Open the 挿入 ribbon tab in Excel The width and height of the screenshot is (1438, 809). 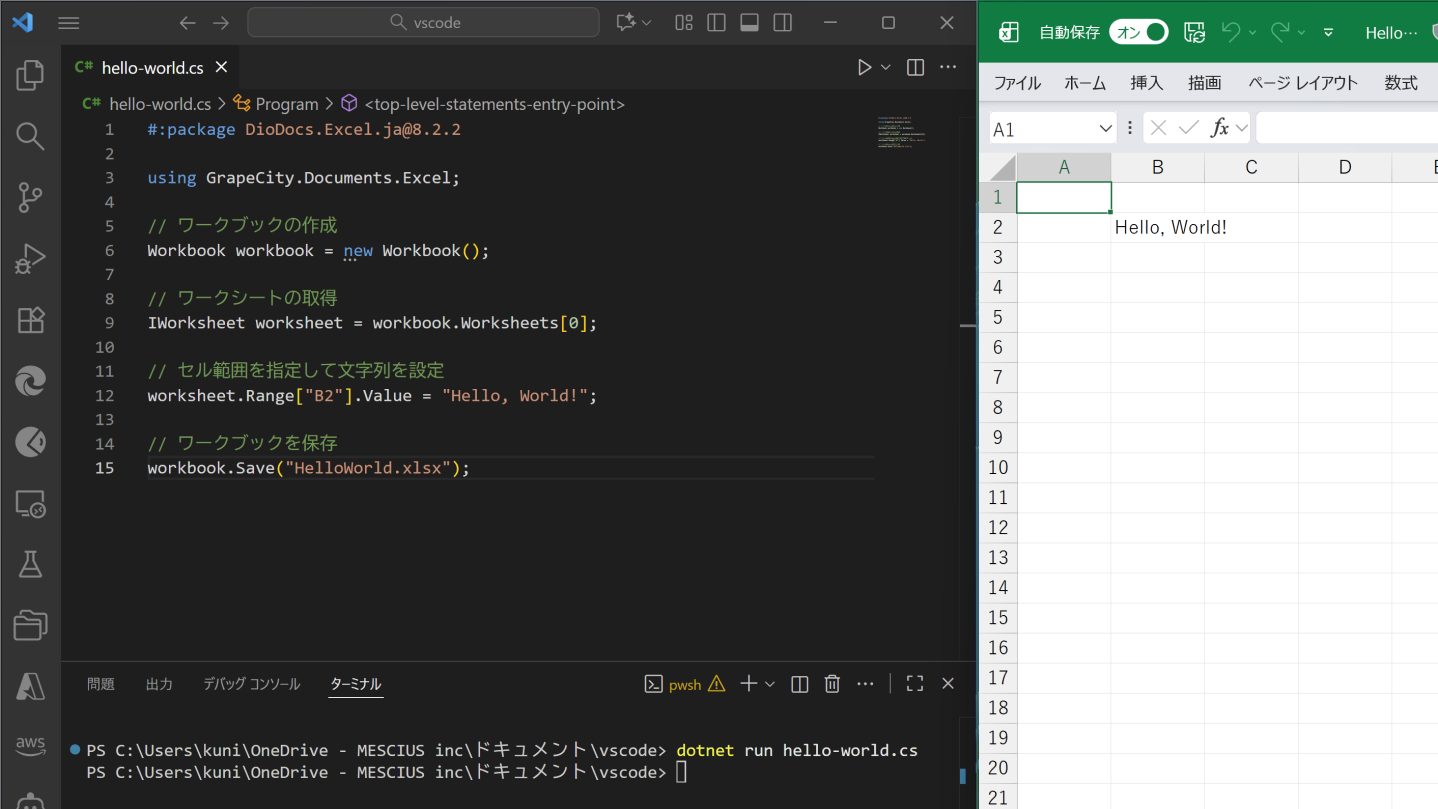(x=1146, y=83)
